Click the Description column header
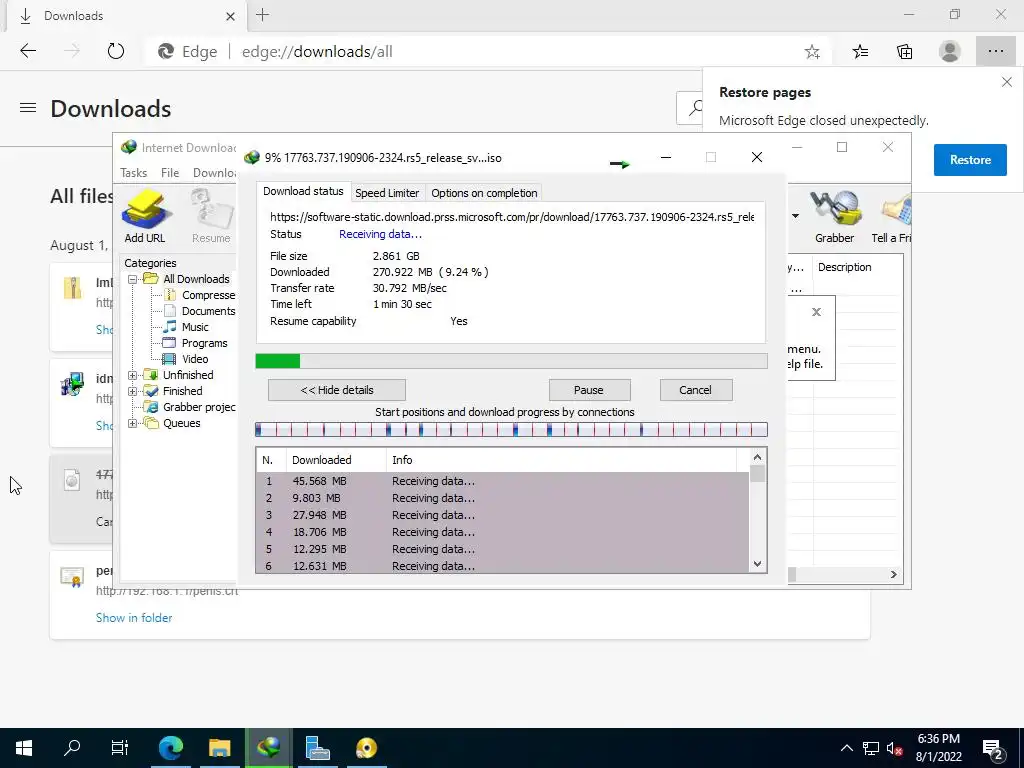Image resolution: width=1024 pixels, height=768 pixels. click(x=857, y=267)
